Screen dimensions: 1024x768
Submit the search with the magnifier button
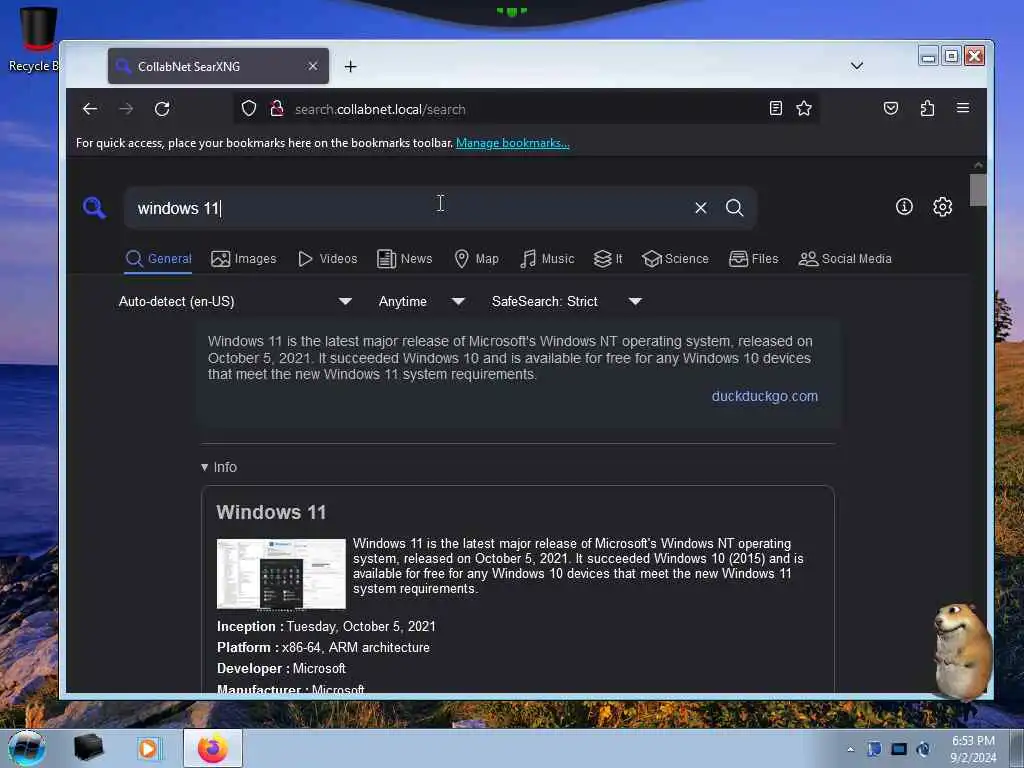coord(735,208)
